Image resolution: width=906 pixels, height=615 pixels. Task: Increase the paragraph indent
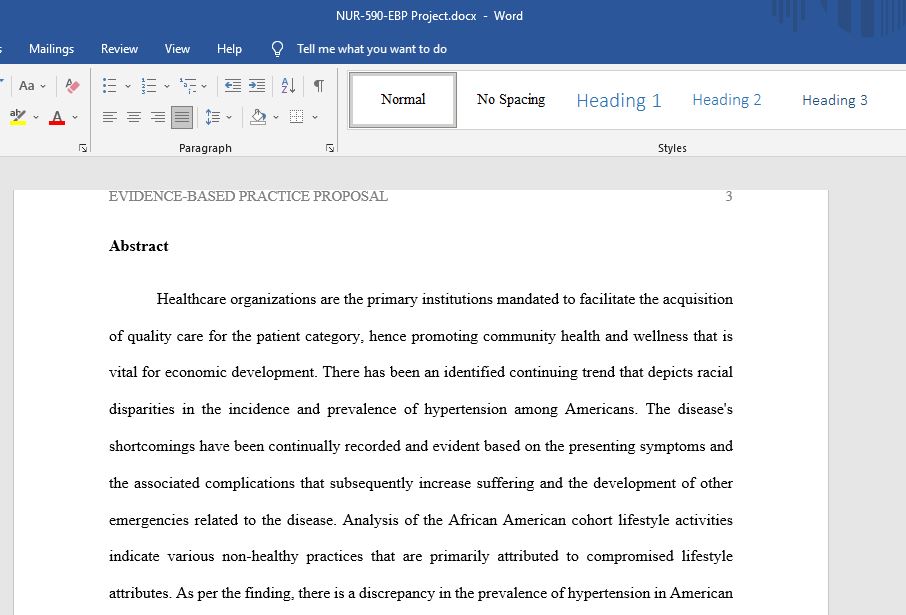[x=257, y=86]
